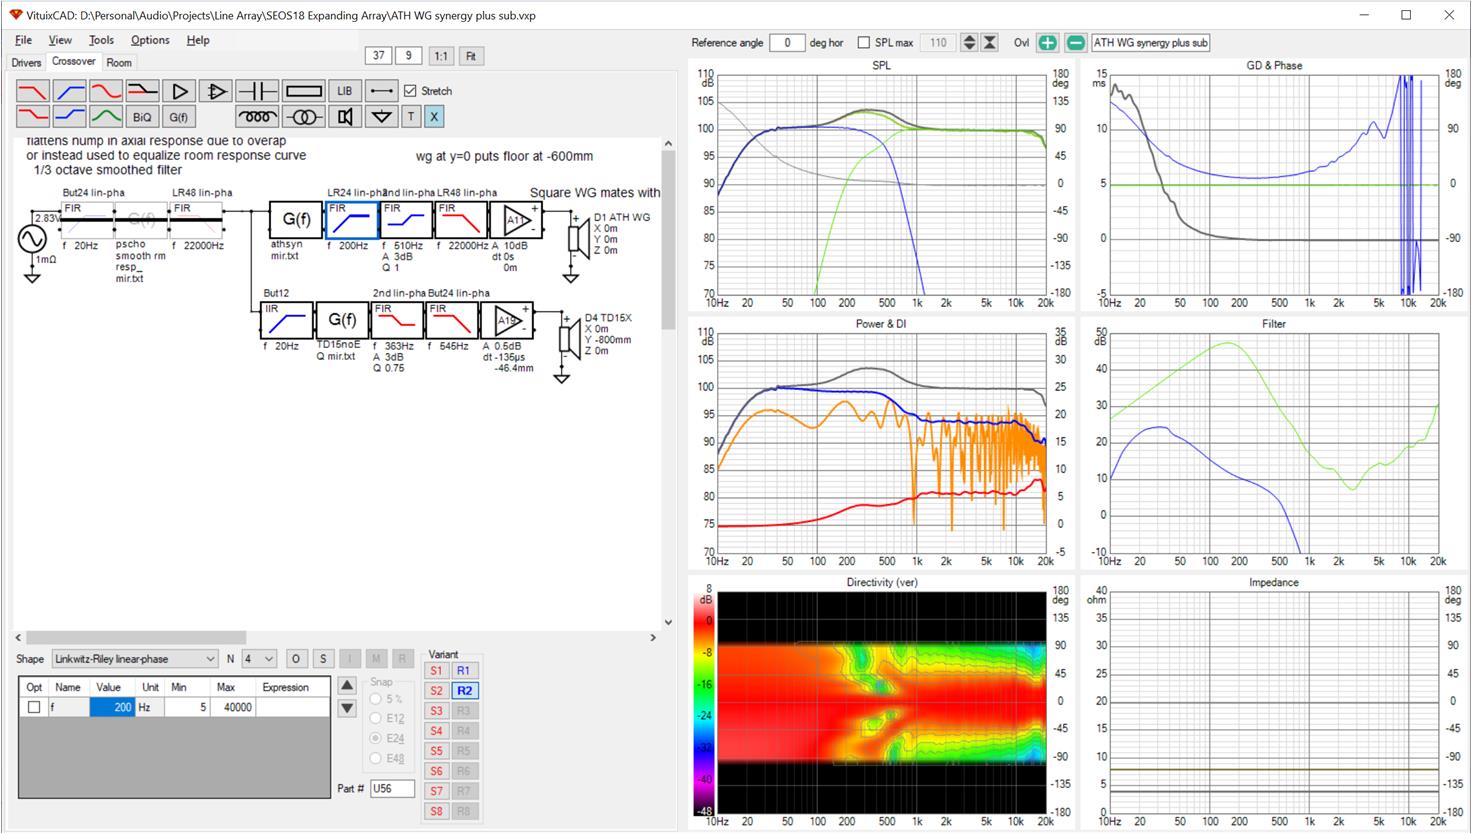Click the horizontal scrollbar under the schematic

tap(136, 637)
